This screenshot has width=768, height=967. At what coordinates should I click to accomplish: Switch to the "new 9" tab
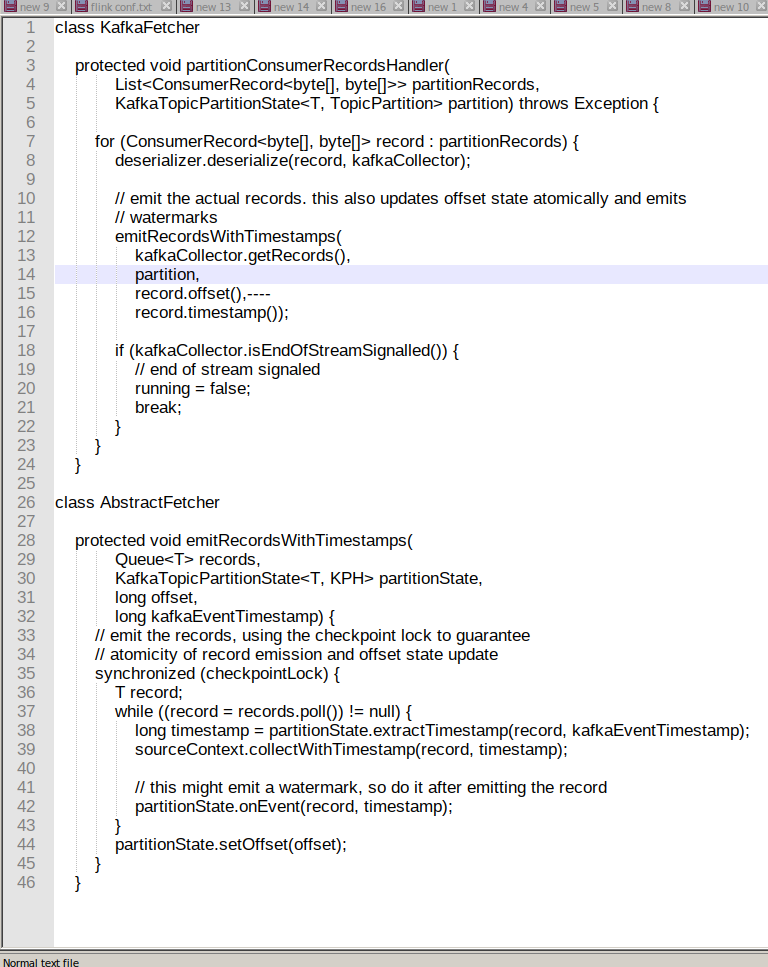(33, 7)
